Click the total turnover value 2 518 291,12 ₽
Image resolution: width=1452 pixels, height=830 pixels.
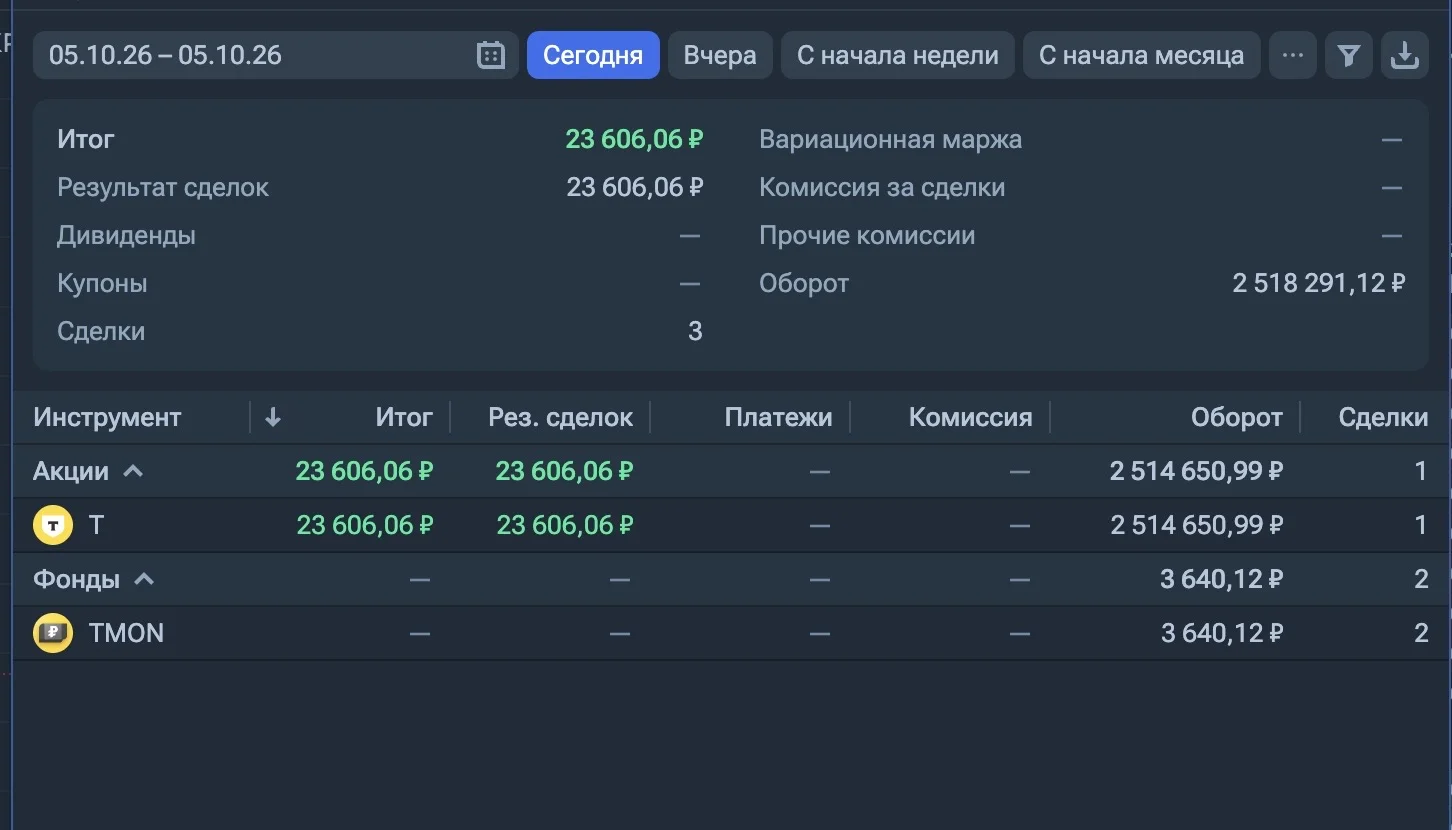[x=1318, y=284]
